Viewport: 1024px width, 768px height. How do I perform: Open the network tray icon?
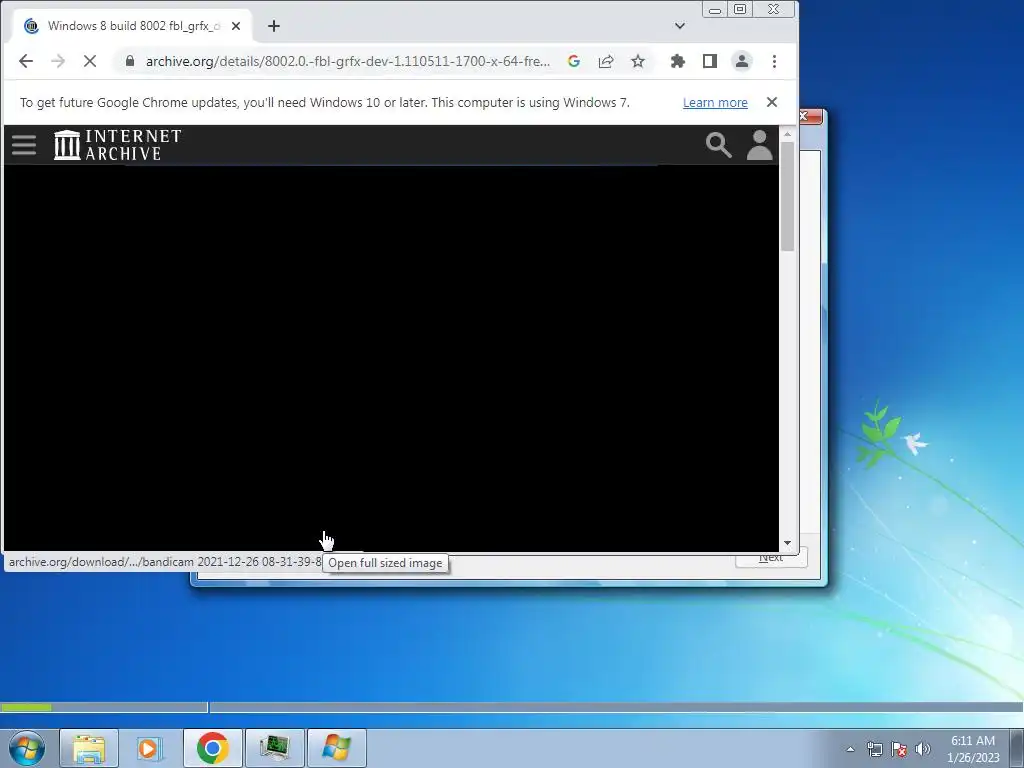874,749
